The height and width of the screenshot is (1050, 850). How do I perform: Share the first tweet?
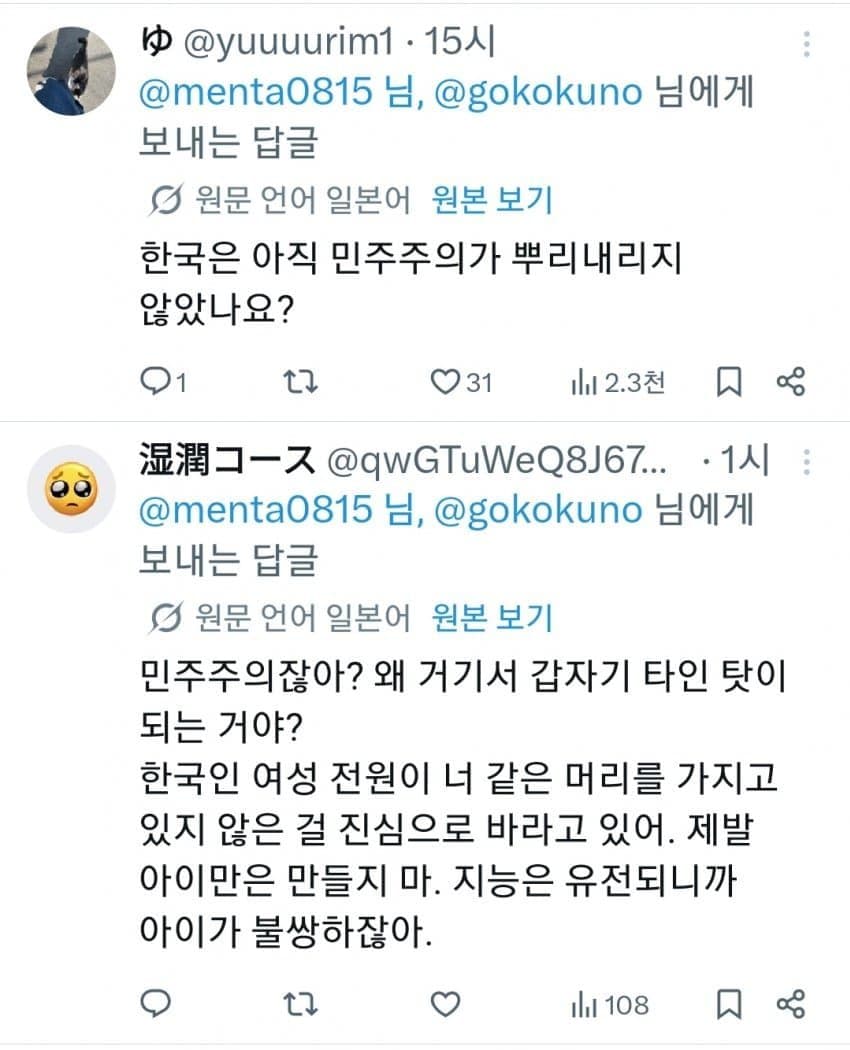click(x=790, y=382)
